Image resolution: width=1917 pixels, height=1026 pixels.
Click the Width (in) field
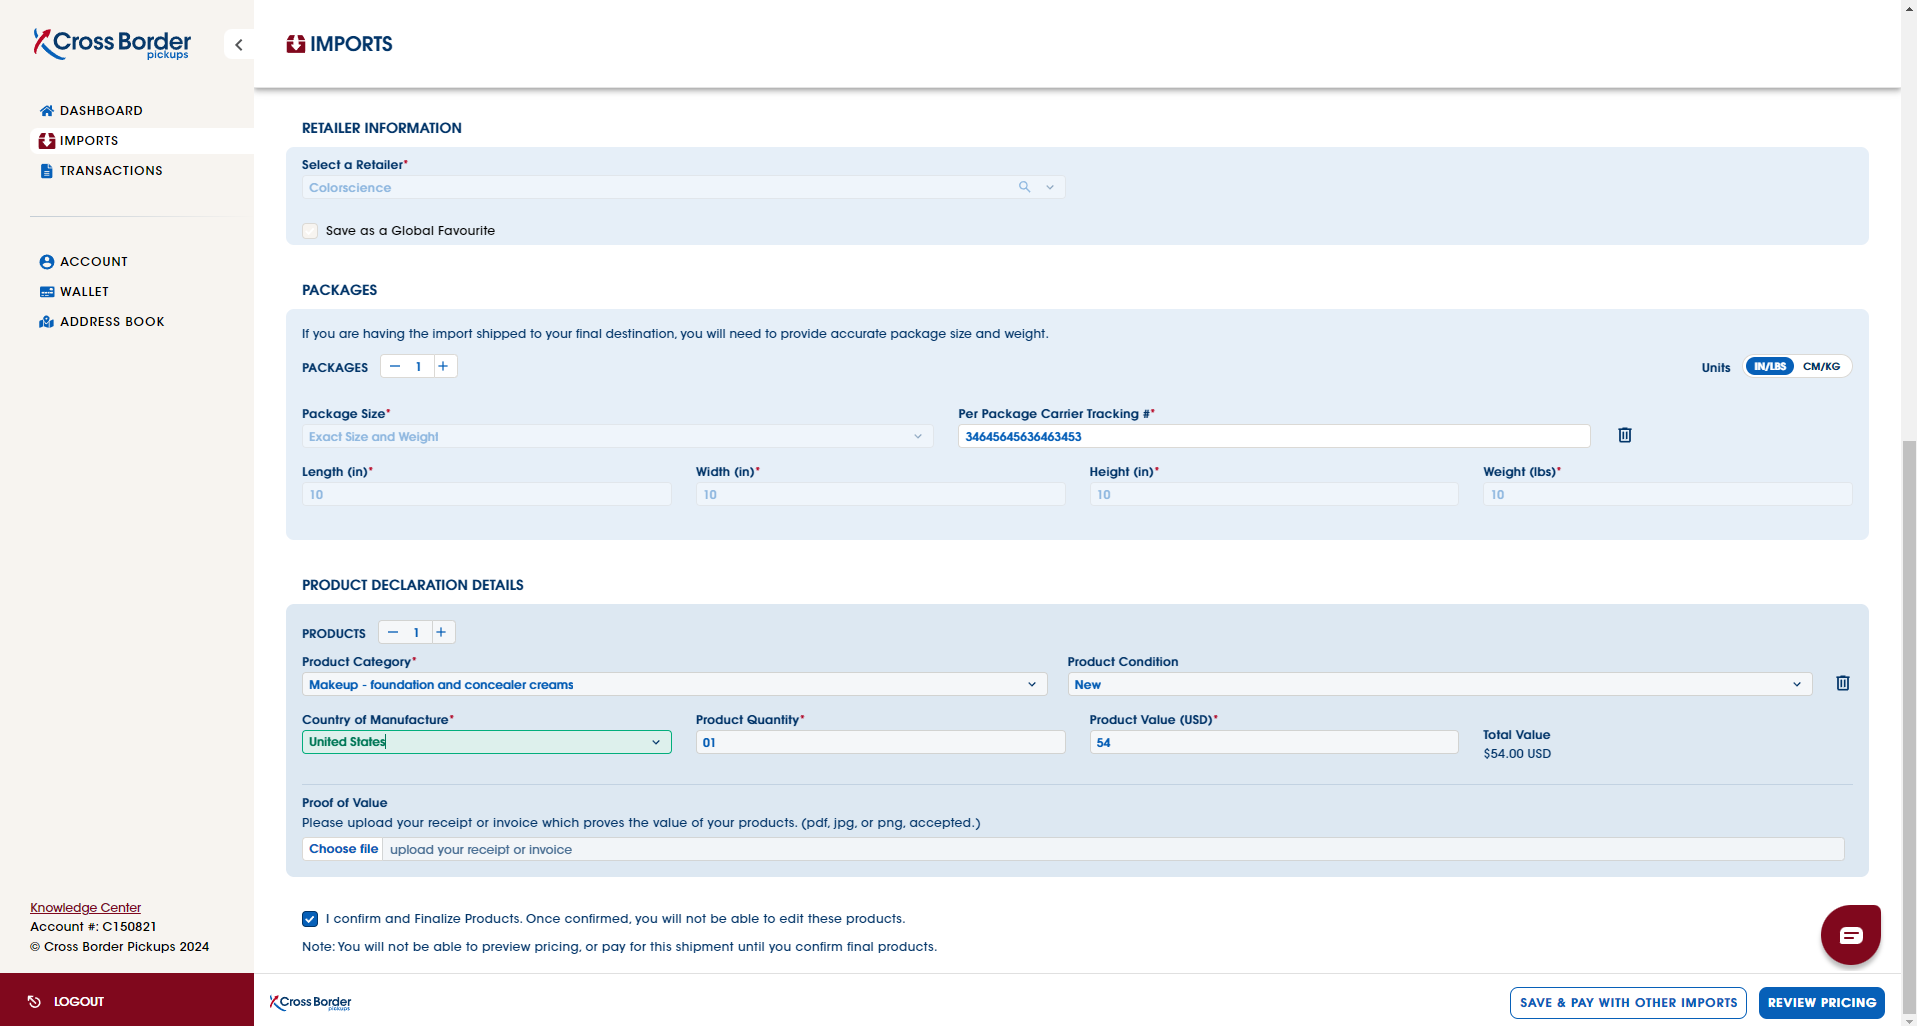click(x=880, y=494)
